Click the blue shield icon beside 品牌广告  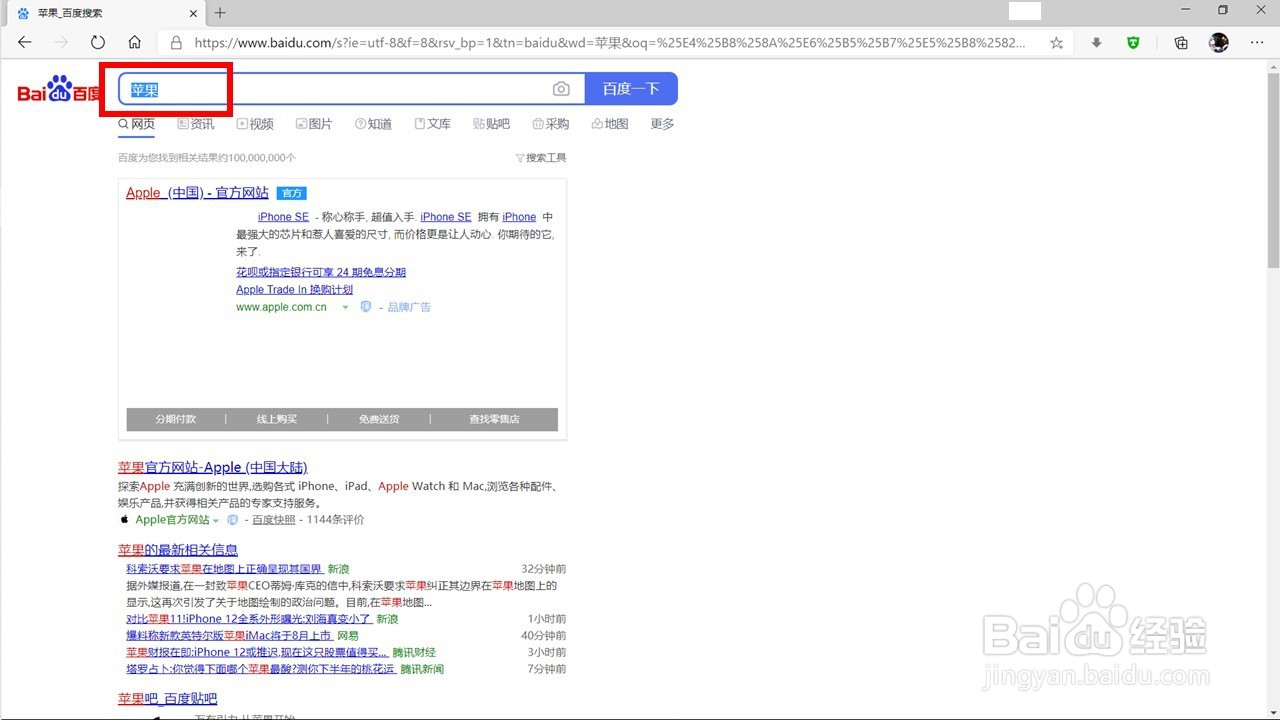366,307
